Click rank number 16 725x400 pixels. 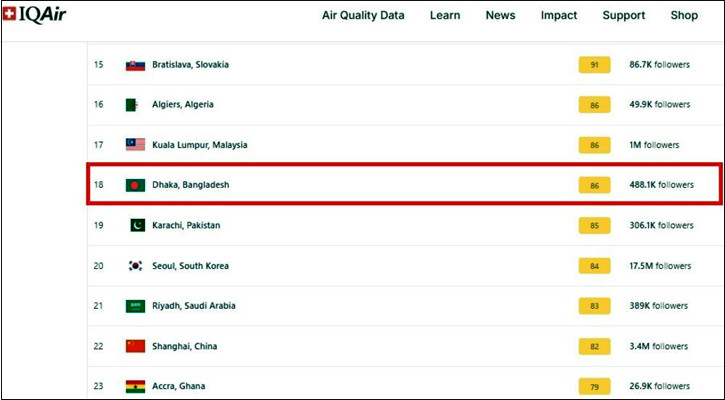98,105
